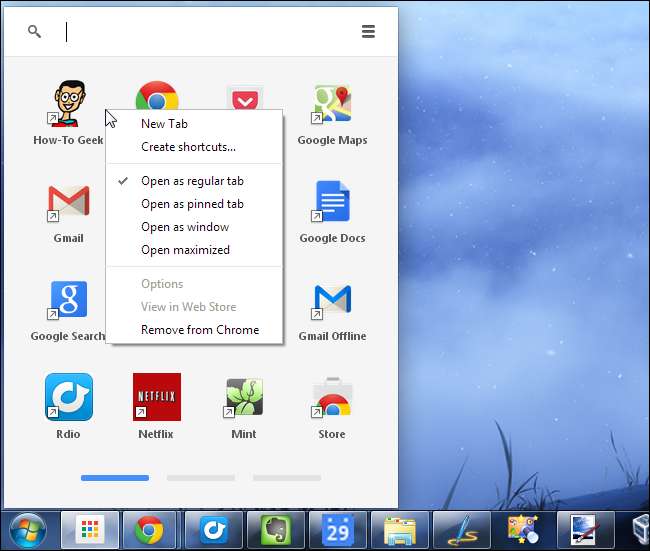Click the Google Maps label
650x551 pixels.
coord(332,140)
